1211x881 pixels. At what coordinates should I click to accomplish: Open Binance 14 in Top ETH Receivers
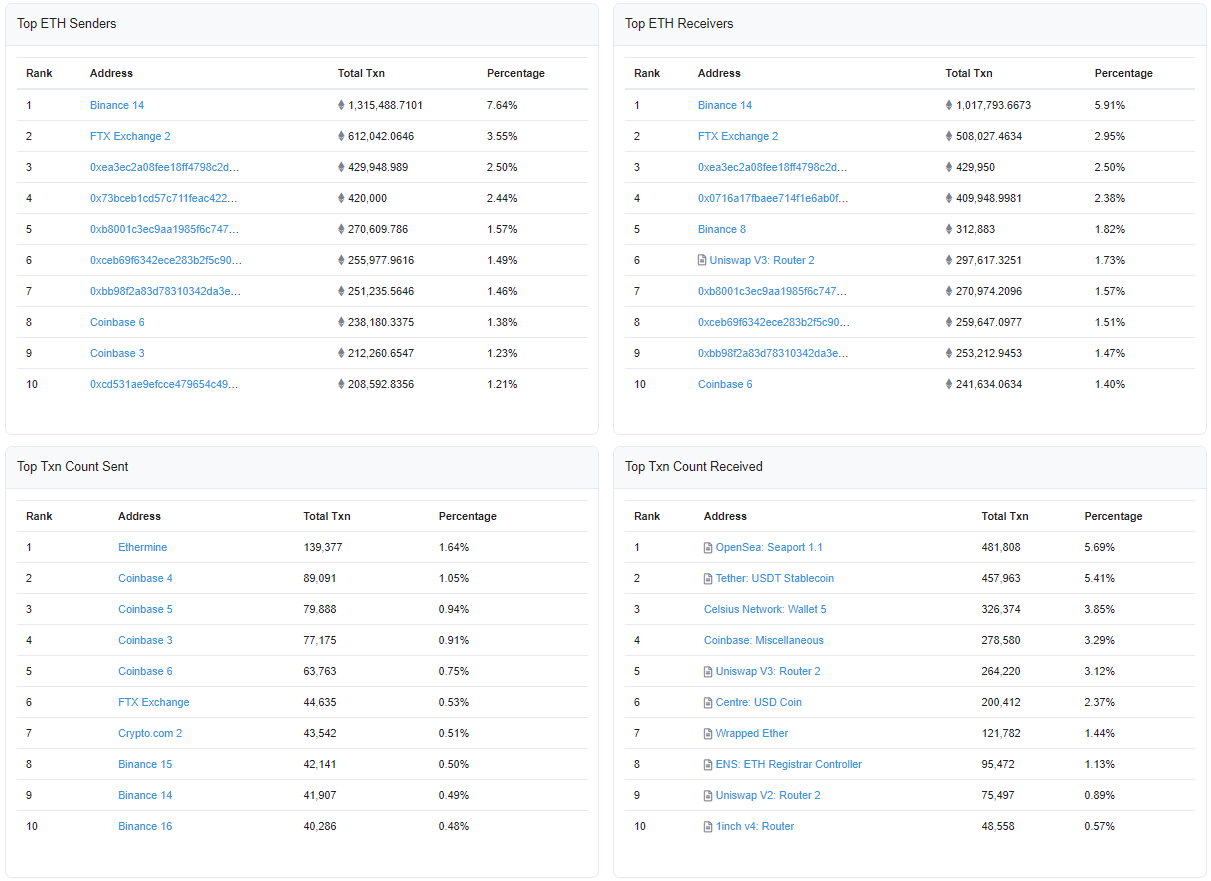pyautogui.click(x=725, y=105)
